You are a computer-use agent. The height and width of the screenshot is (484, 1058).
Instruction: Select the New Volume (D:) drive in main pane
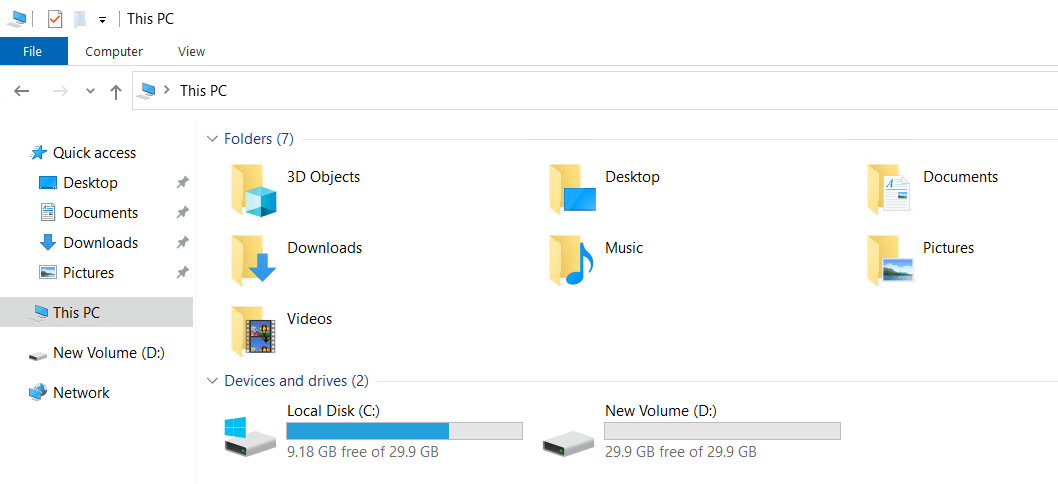tap(567, 435)
